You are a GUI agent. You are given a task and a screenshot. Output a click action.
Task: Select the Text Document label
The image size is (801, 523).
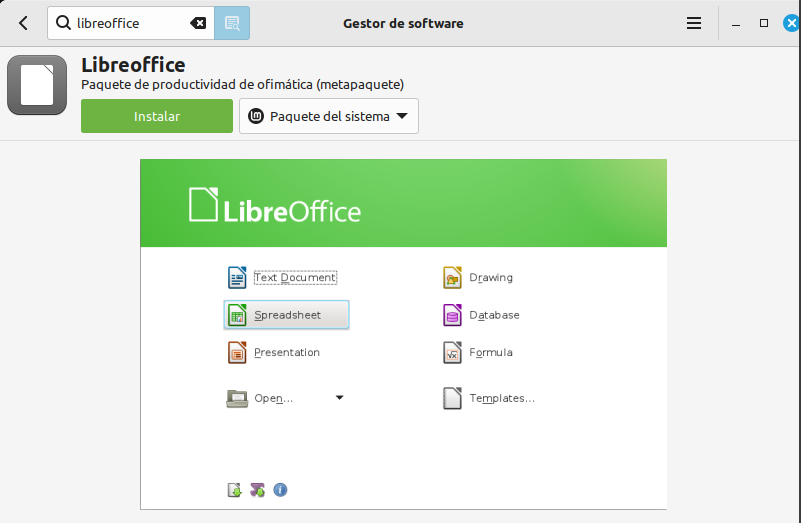click(x=295, y=277)
